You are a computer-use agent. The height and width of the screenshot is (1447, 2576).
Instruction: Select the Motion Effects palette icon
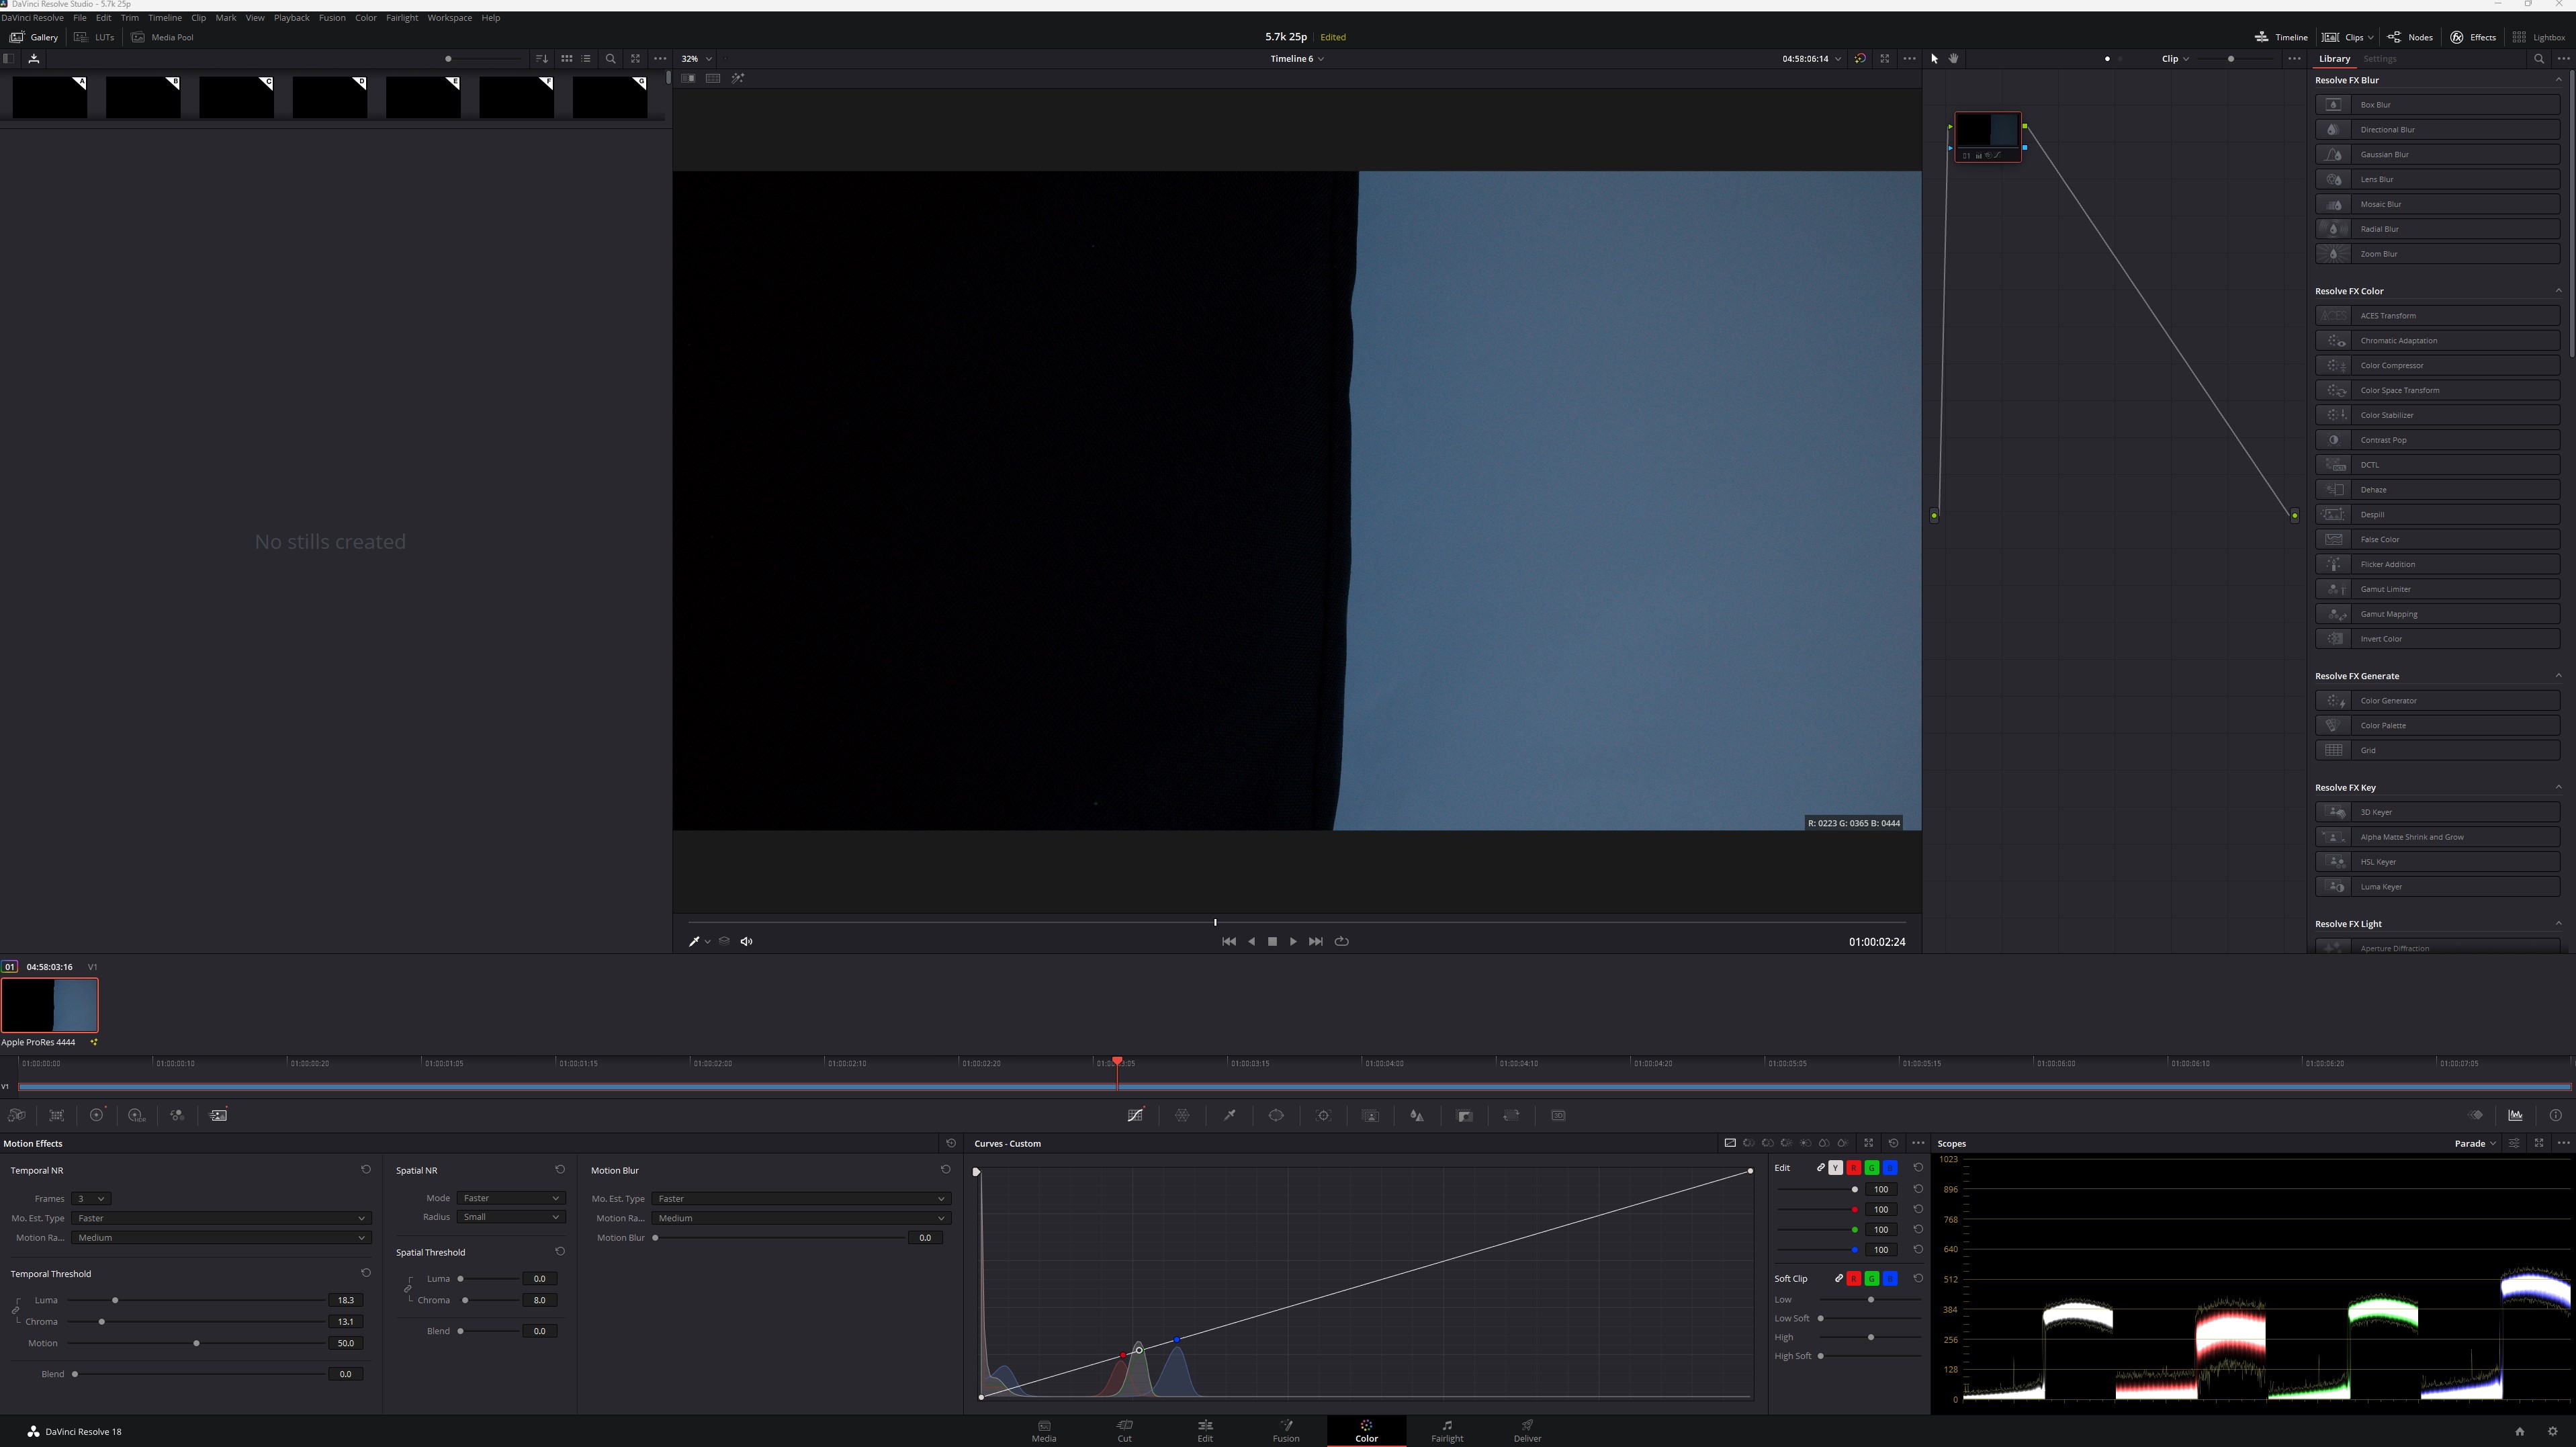click(x=218, y=1115)
